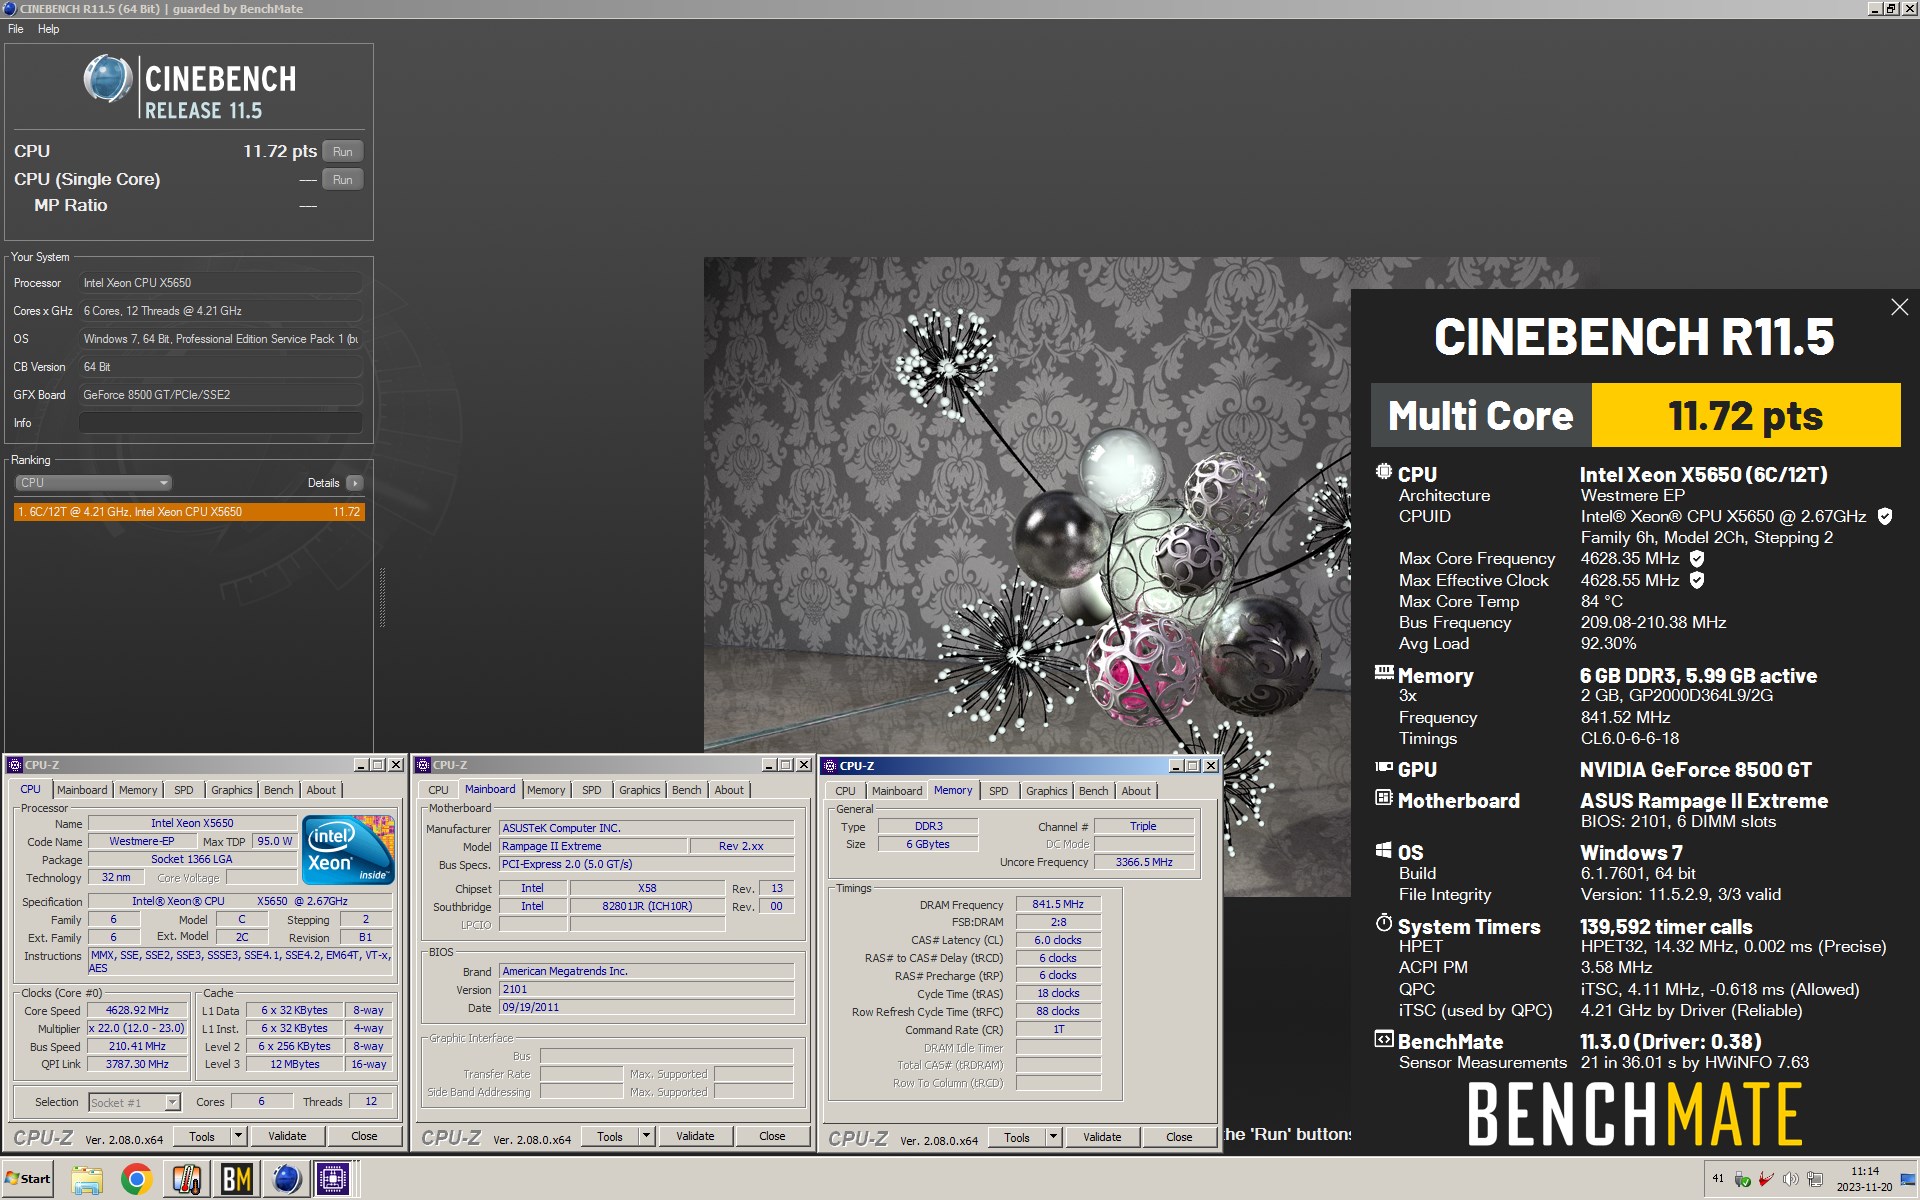This screenshot has height=1200, width=1920.
Task: Open SPD tab in right CPU-Z Memory window
Action: point(998,791)
